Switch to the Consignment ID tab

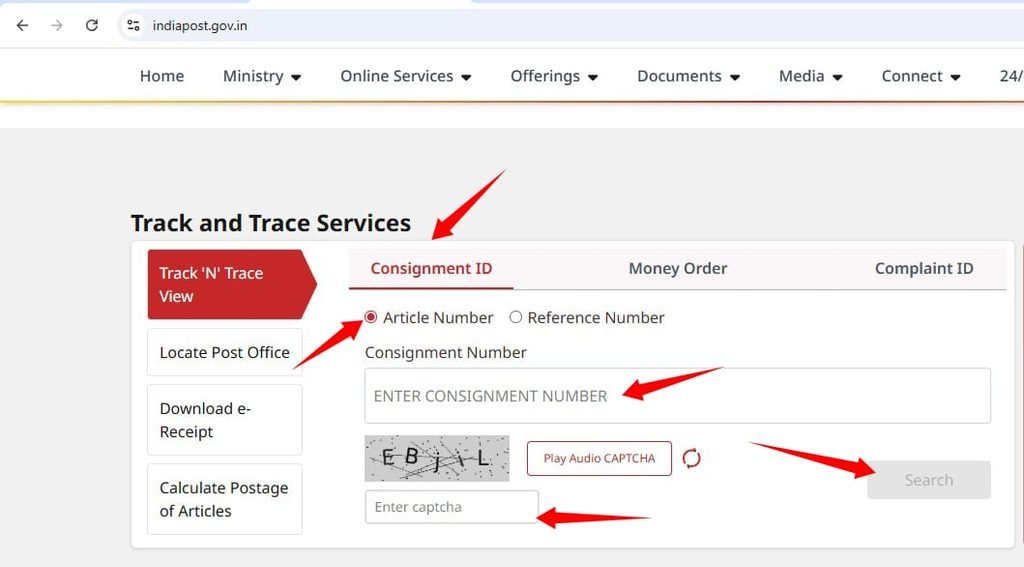[x=431, y=268]
